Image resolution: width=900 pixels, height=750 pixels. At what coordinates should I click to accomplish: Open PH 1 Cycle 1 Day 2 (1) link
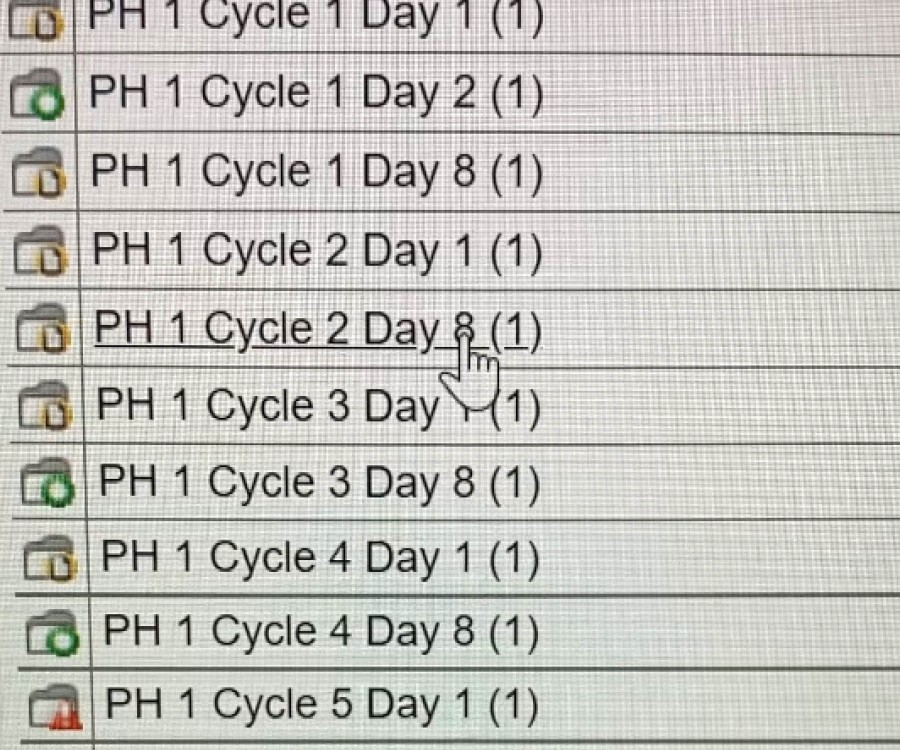[x=316, y=94]
